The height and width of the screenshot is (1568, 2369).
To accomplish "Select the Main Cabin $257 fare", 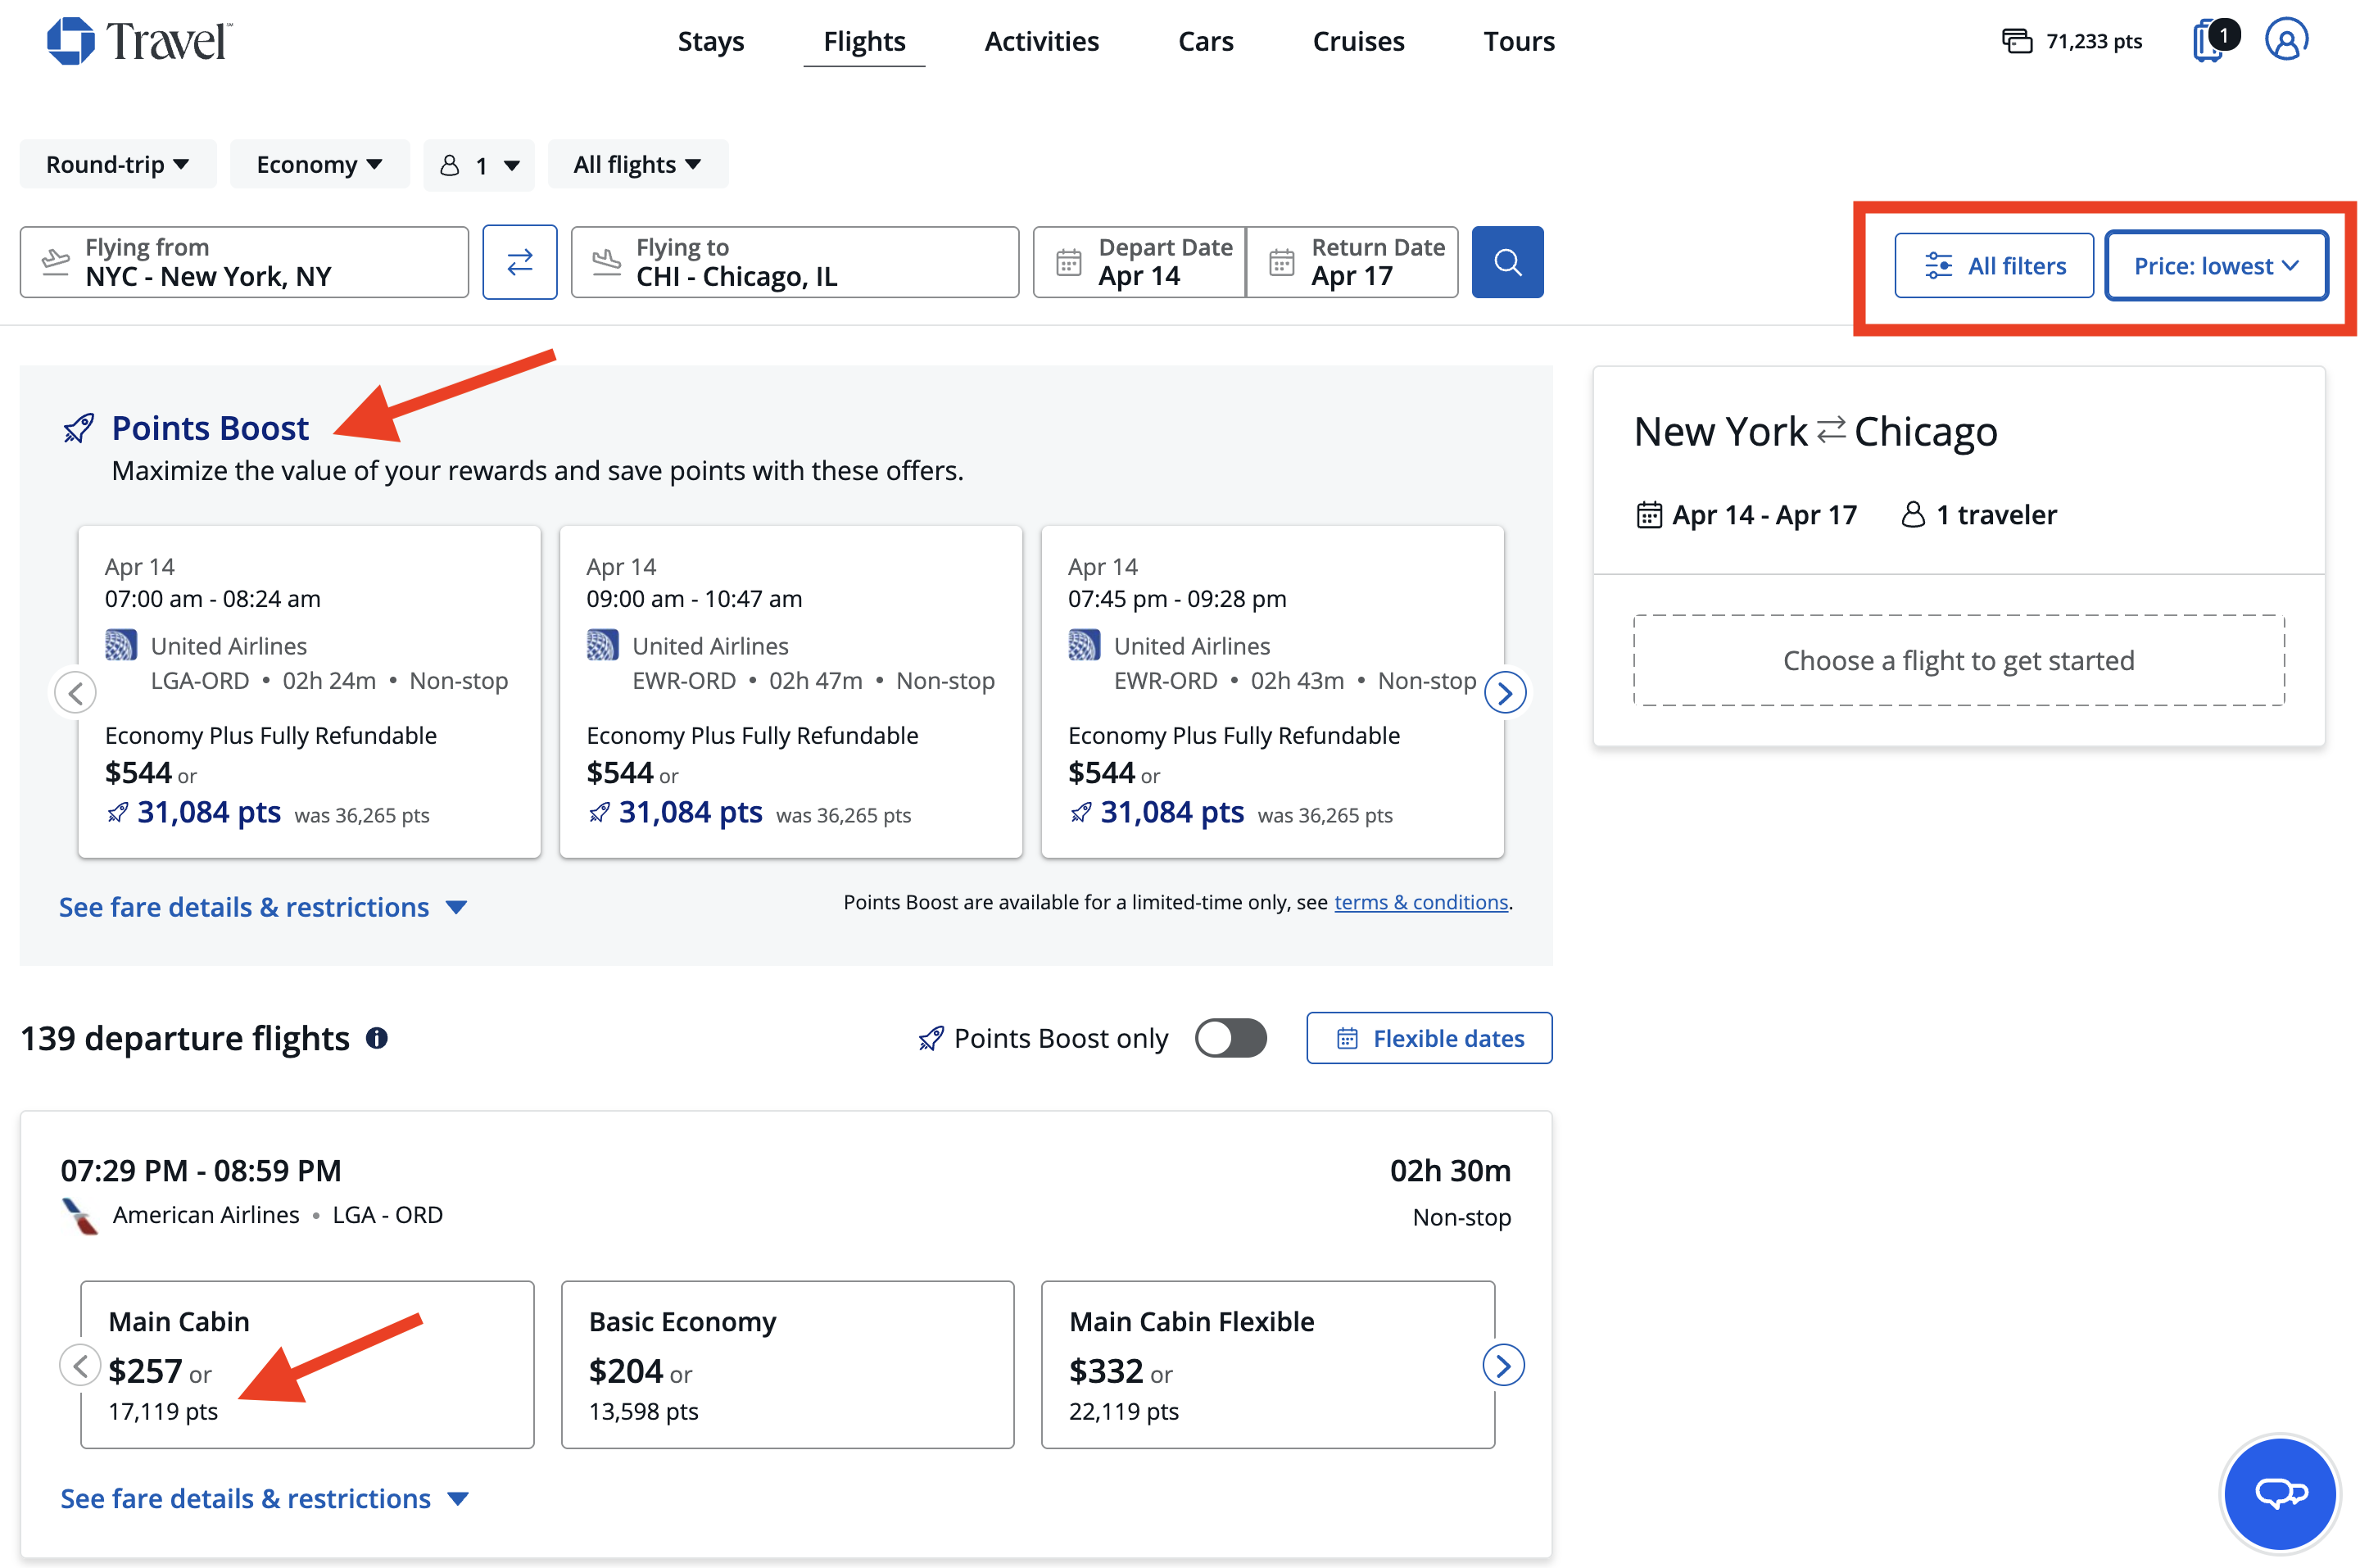I will coord(307,1364).
